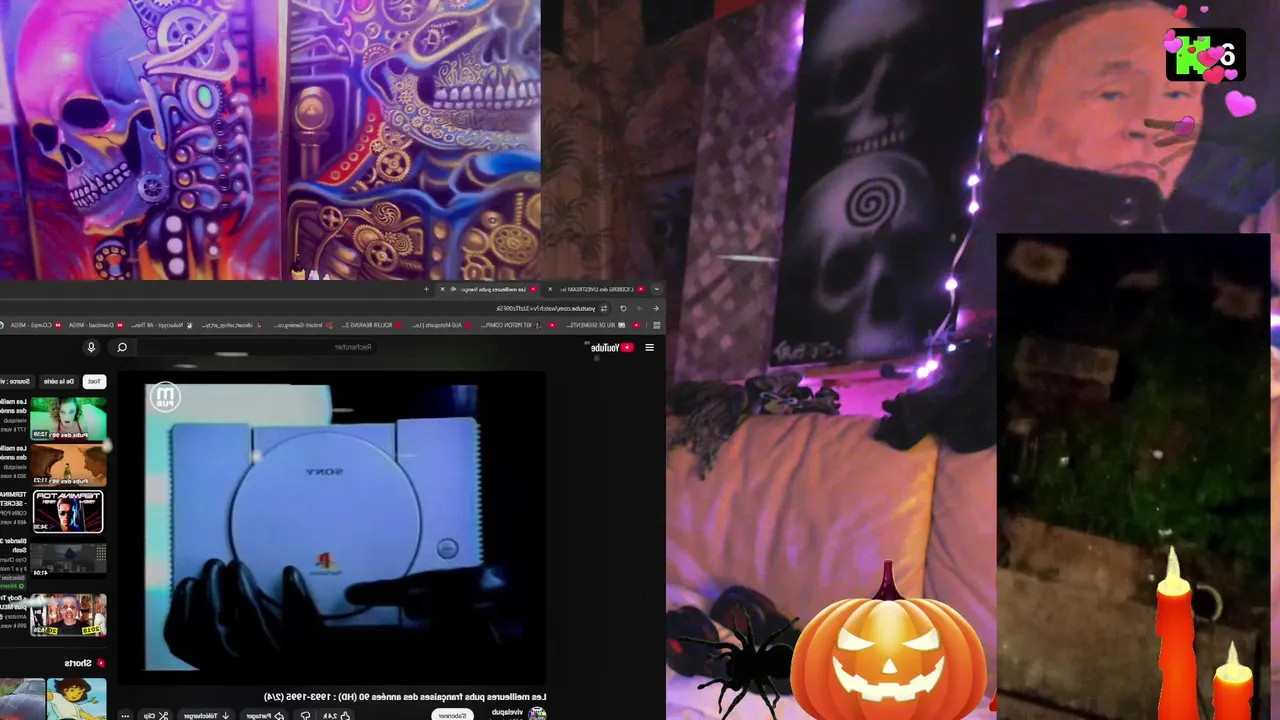Click the Clip scissors button

(x=154, y=716)
